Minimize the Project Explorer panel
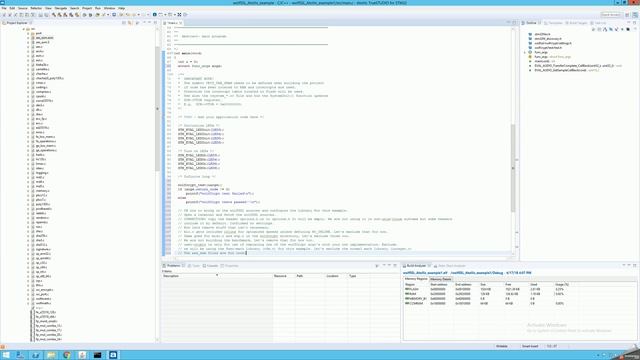Image resolution: width=640 pixels, height=360 pixels. point(149,23)
